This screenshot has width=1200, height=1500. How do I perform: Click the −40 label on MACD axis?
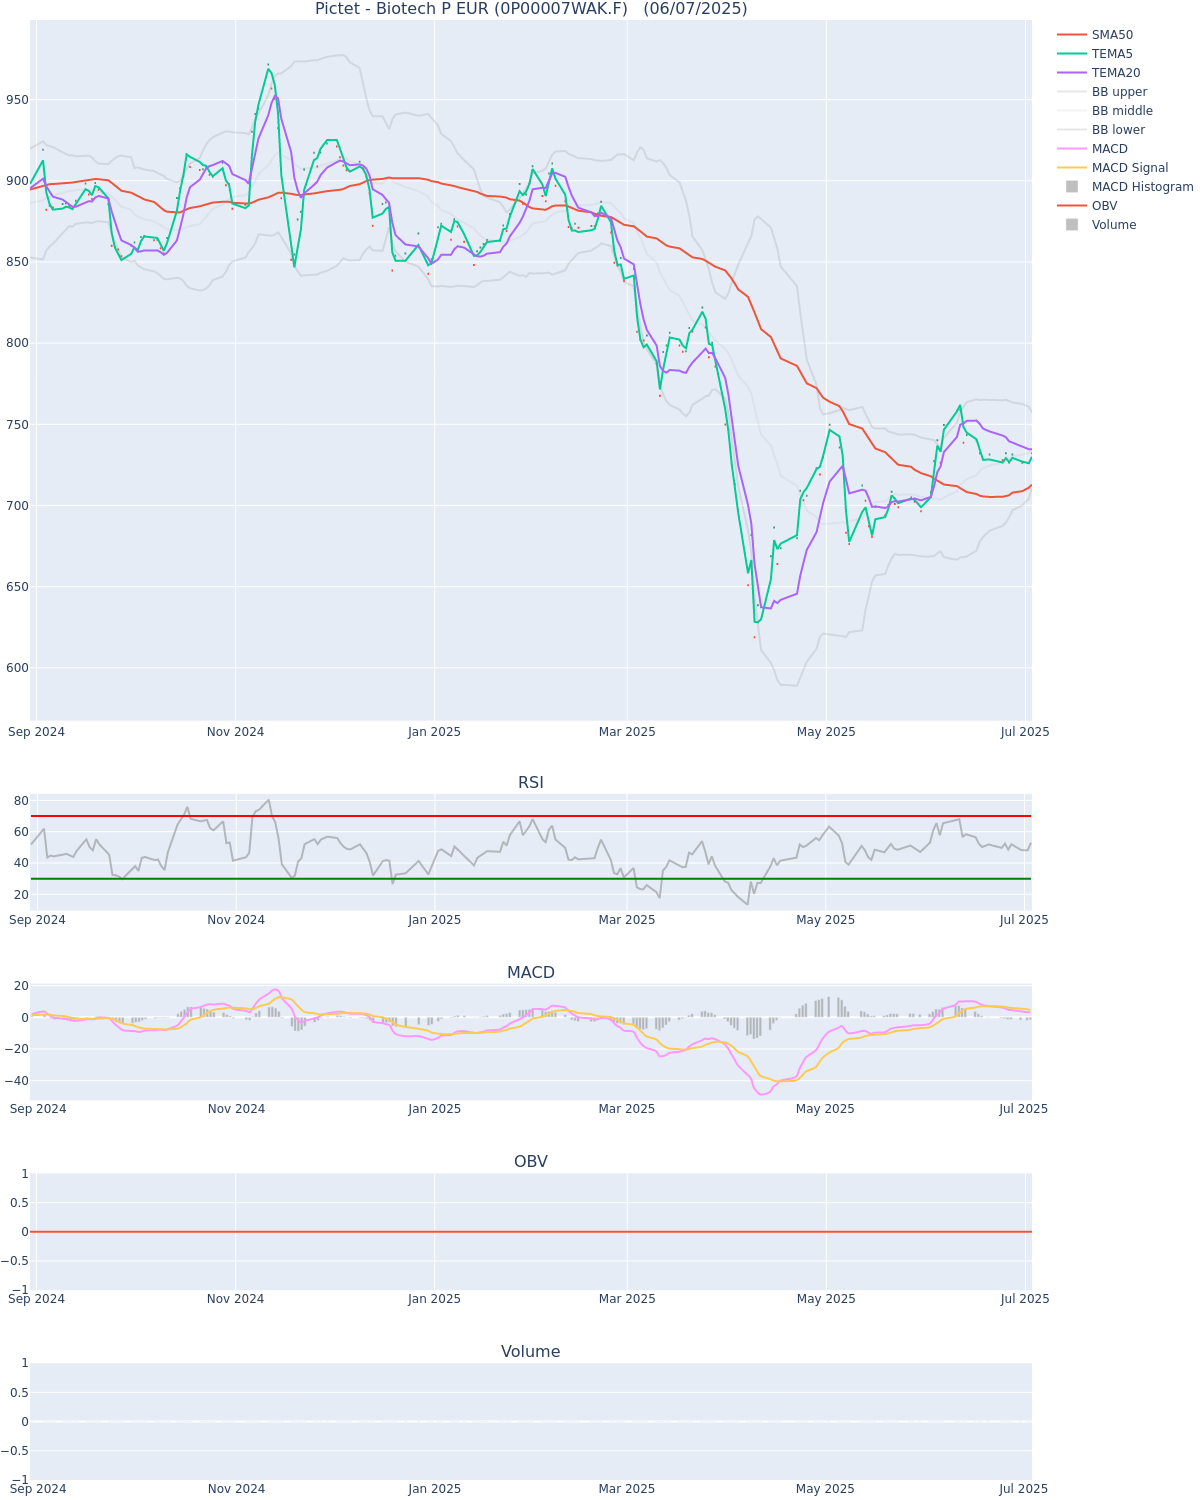(15, 1081)
